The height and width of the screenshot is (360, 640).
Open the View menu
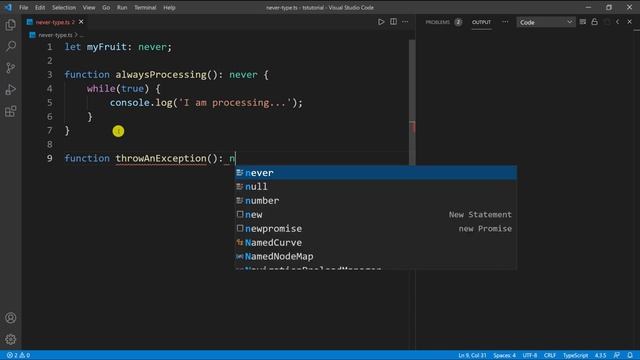coord(89,7)
